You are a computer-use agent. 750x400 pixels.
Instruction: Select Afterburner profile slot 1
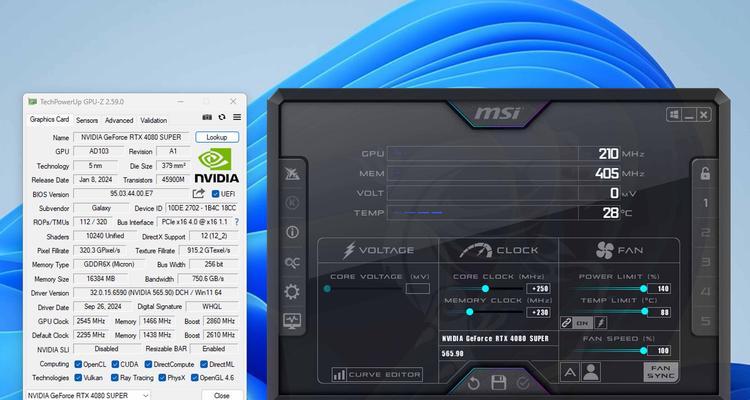coord(705,203)
